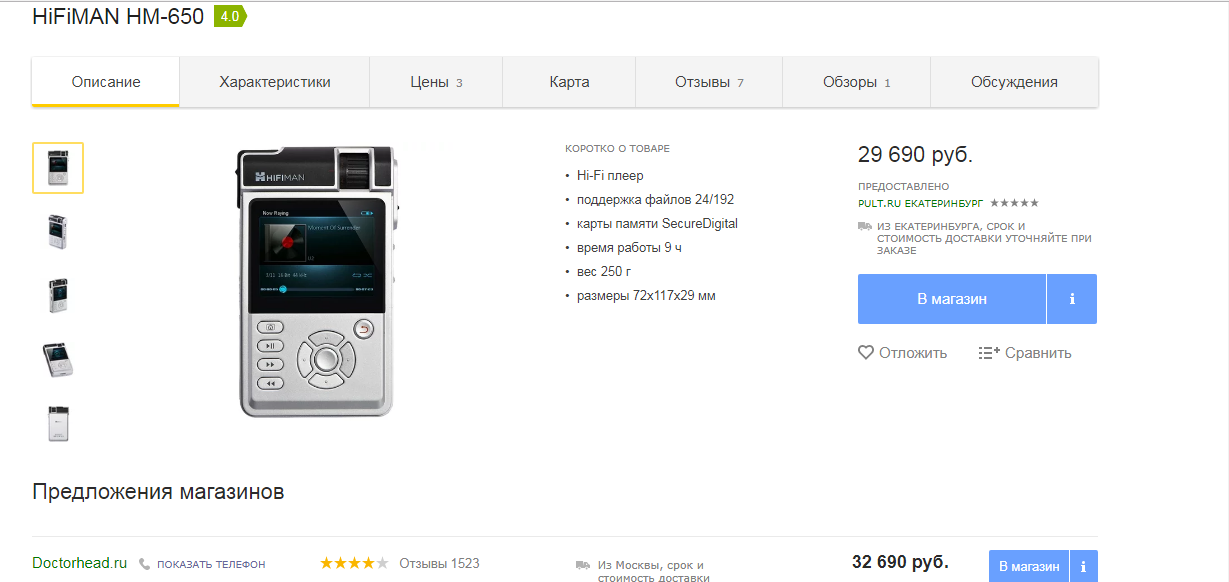1229x582 pixels.
Task: Open the Обзоры tab
Action: [856, 82]
